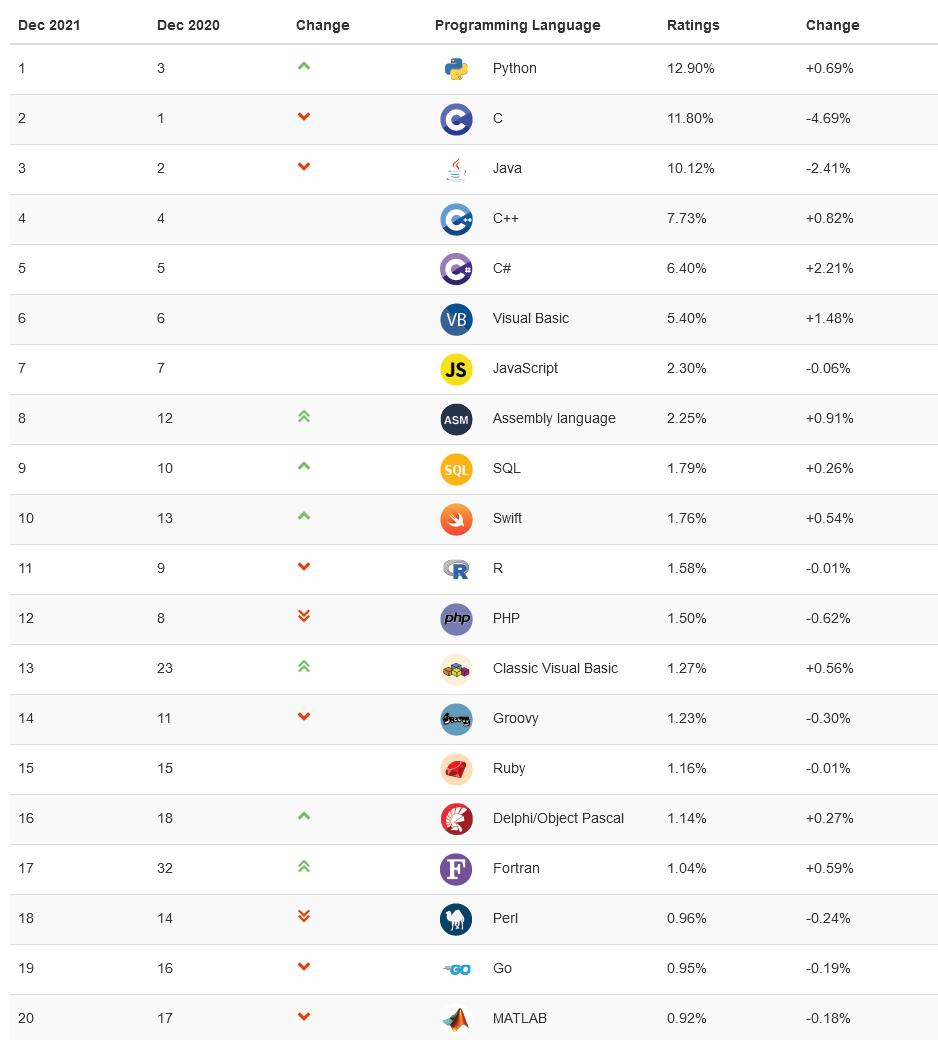The height and width of the screenshot is (1040, 938).
Task: Click the green up arrow in Python row
Action: [x=304, y=67]
